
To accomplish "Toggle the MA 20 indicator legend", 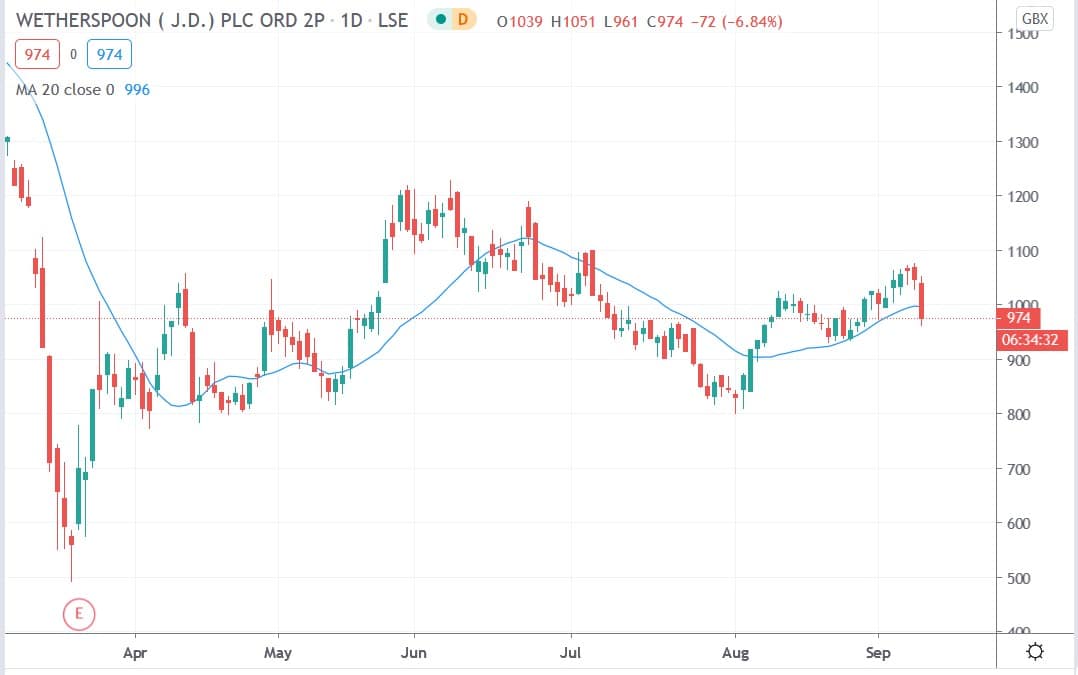I will (60, 89).
